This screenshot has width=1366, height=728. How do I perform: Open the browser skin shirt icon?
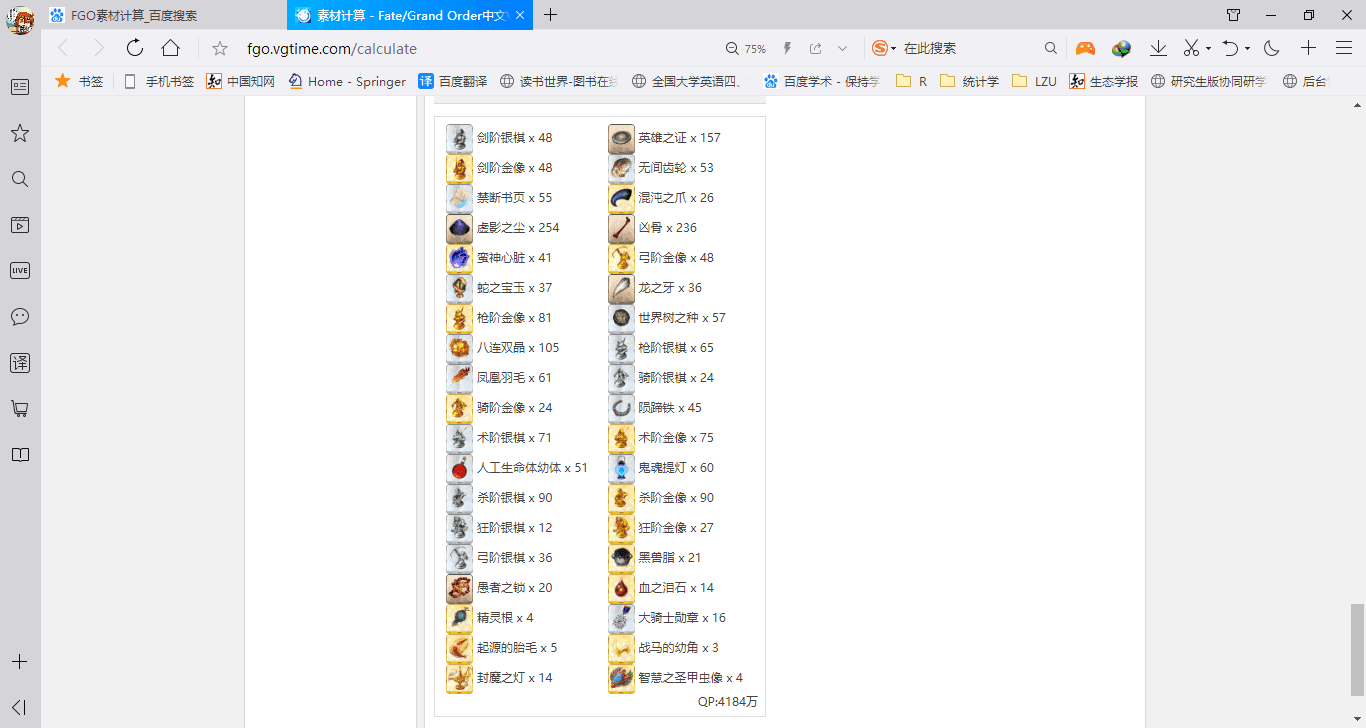tap(1234, 15)
